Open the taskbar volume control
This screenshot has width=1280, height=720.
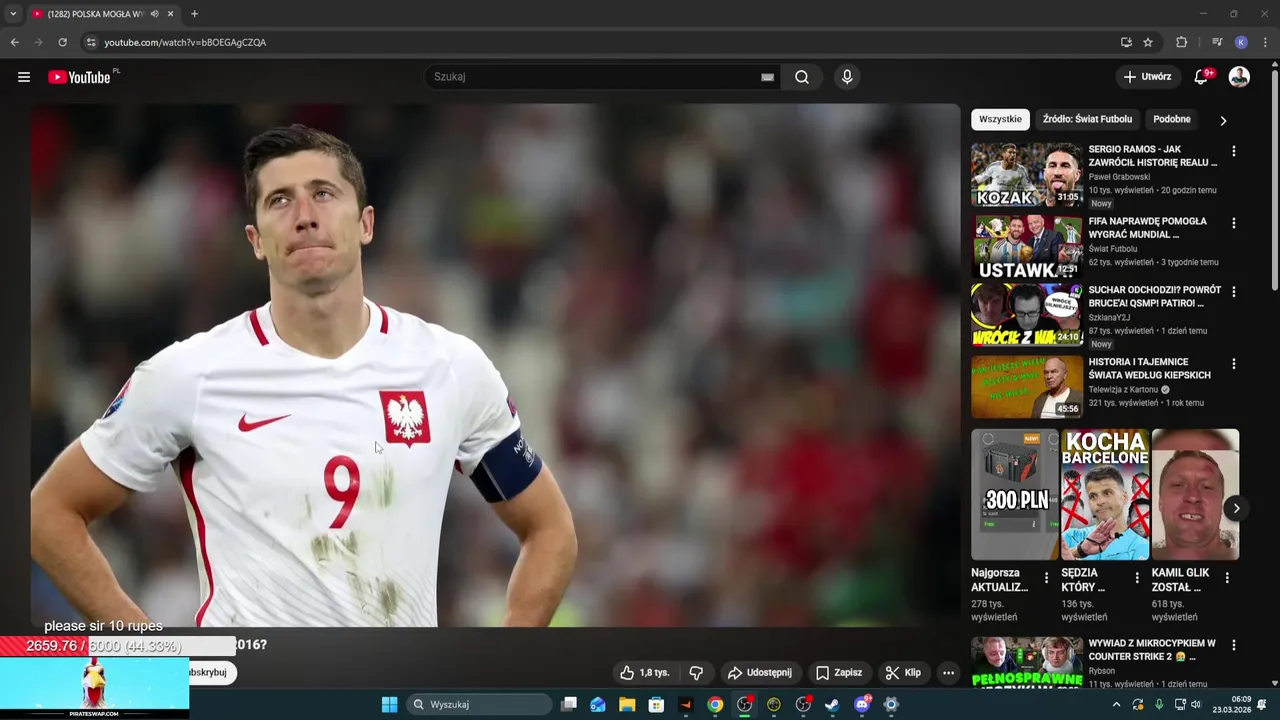[x=1196, y=704]
